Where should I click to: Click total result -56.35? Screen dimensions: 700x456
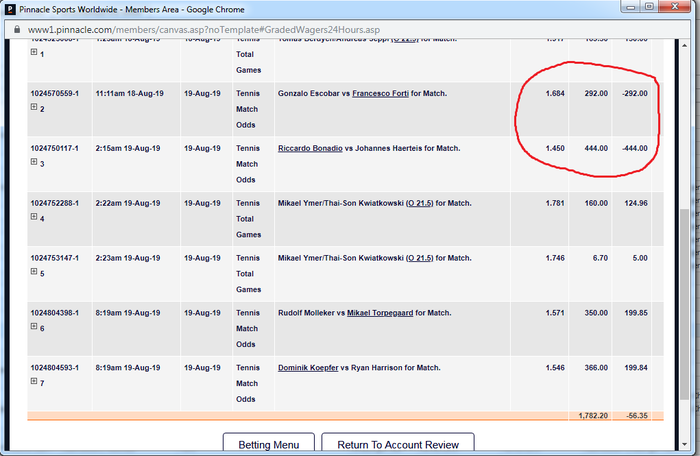[x=637, y=416]
